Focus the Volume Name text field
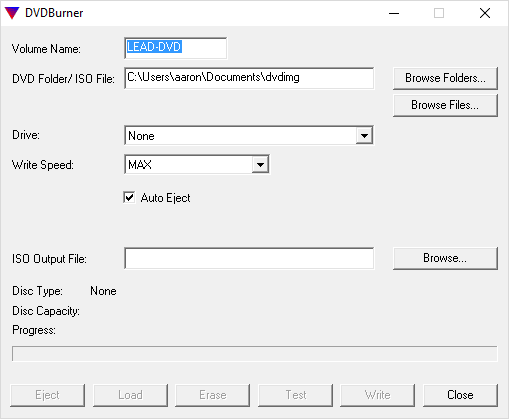This screenshot has width=509, height=419. [x=176, y=48]
